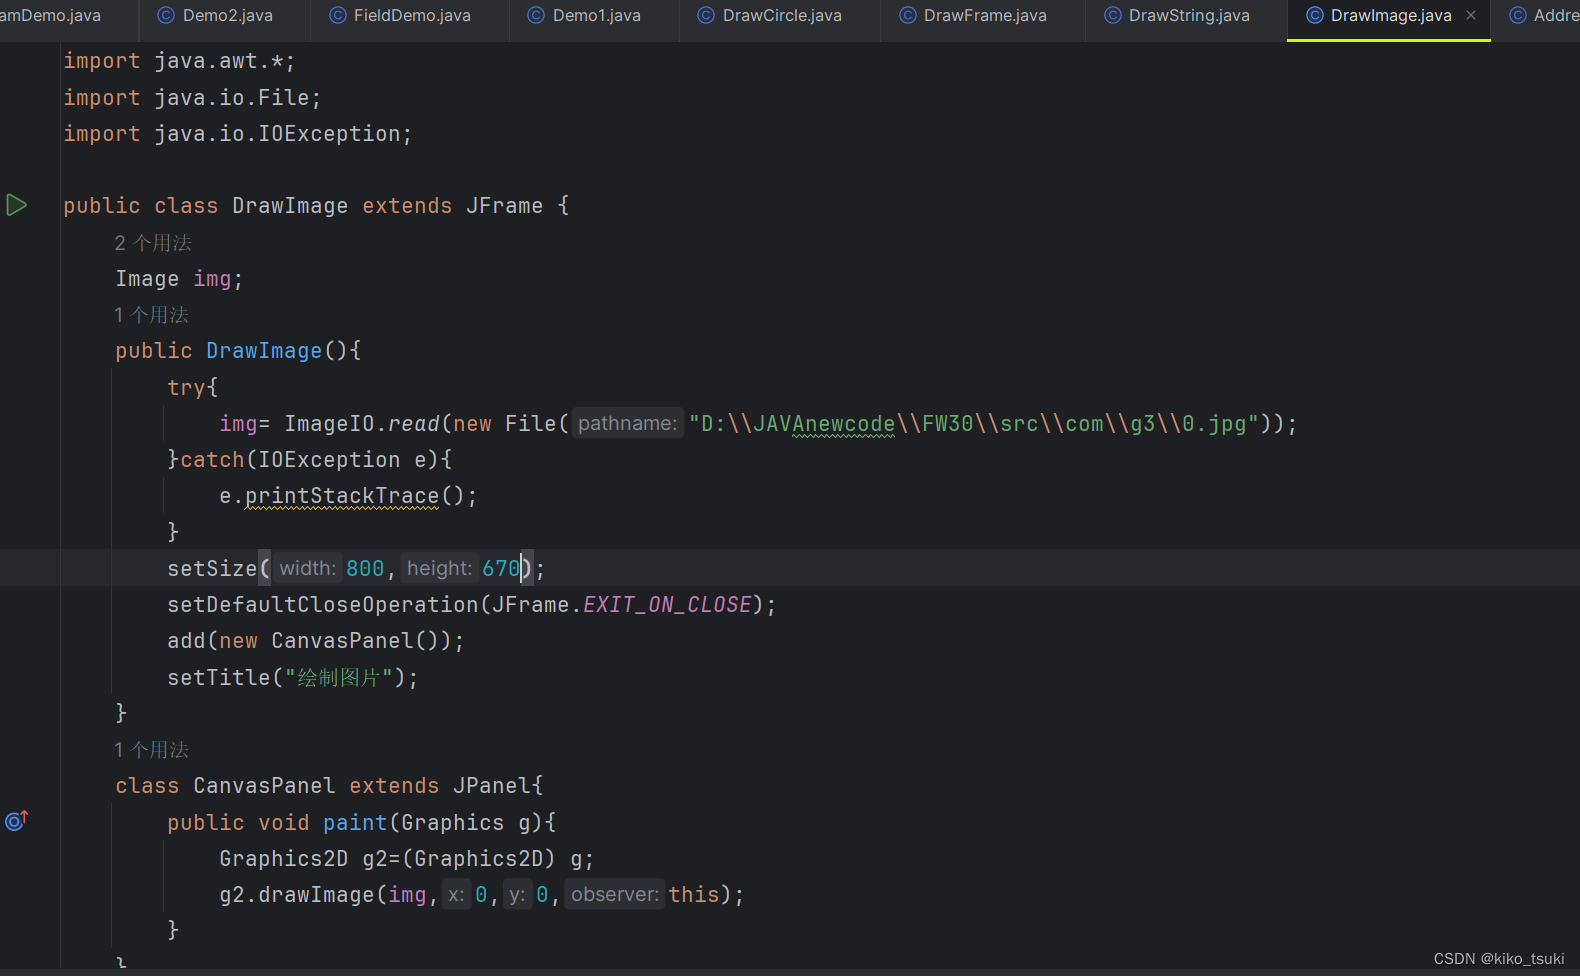Click the "2 个用法" usages hint
This screenshot has height=976, width=1580.
pyautogui.click(x=153, y=243)
